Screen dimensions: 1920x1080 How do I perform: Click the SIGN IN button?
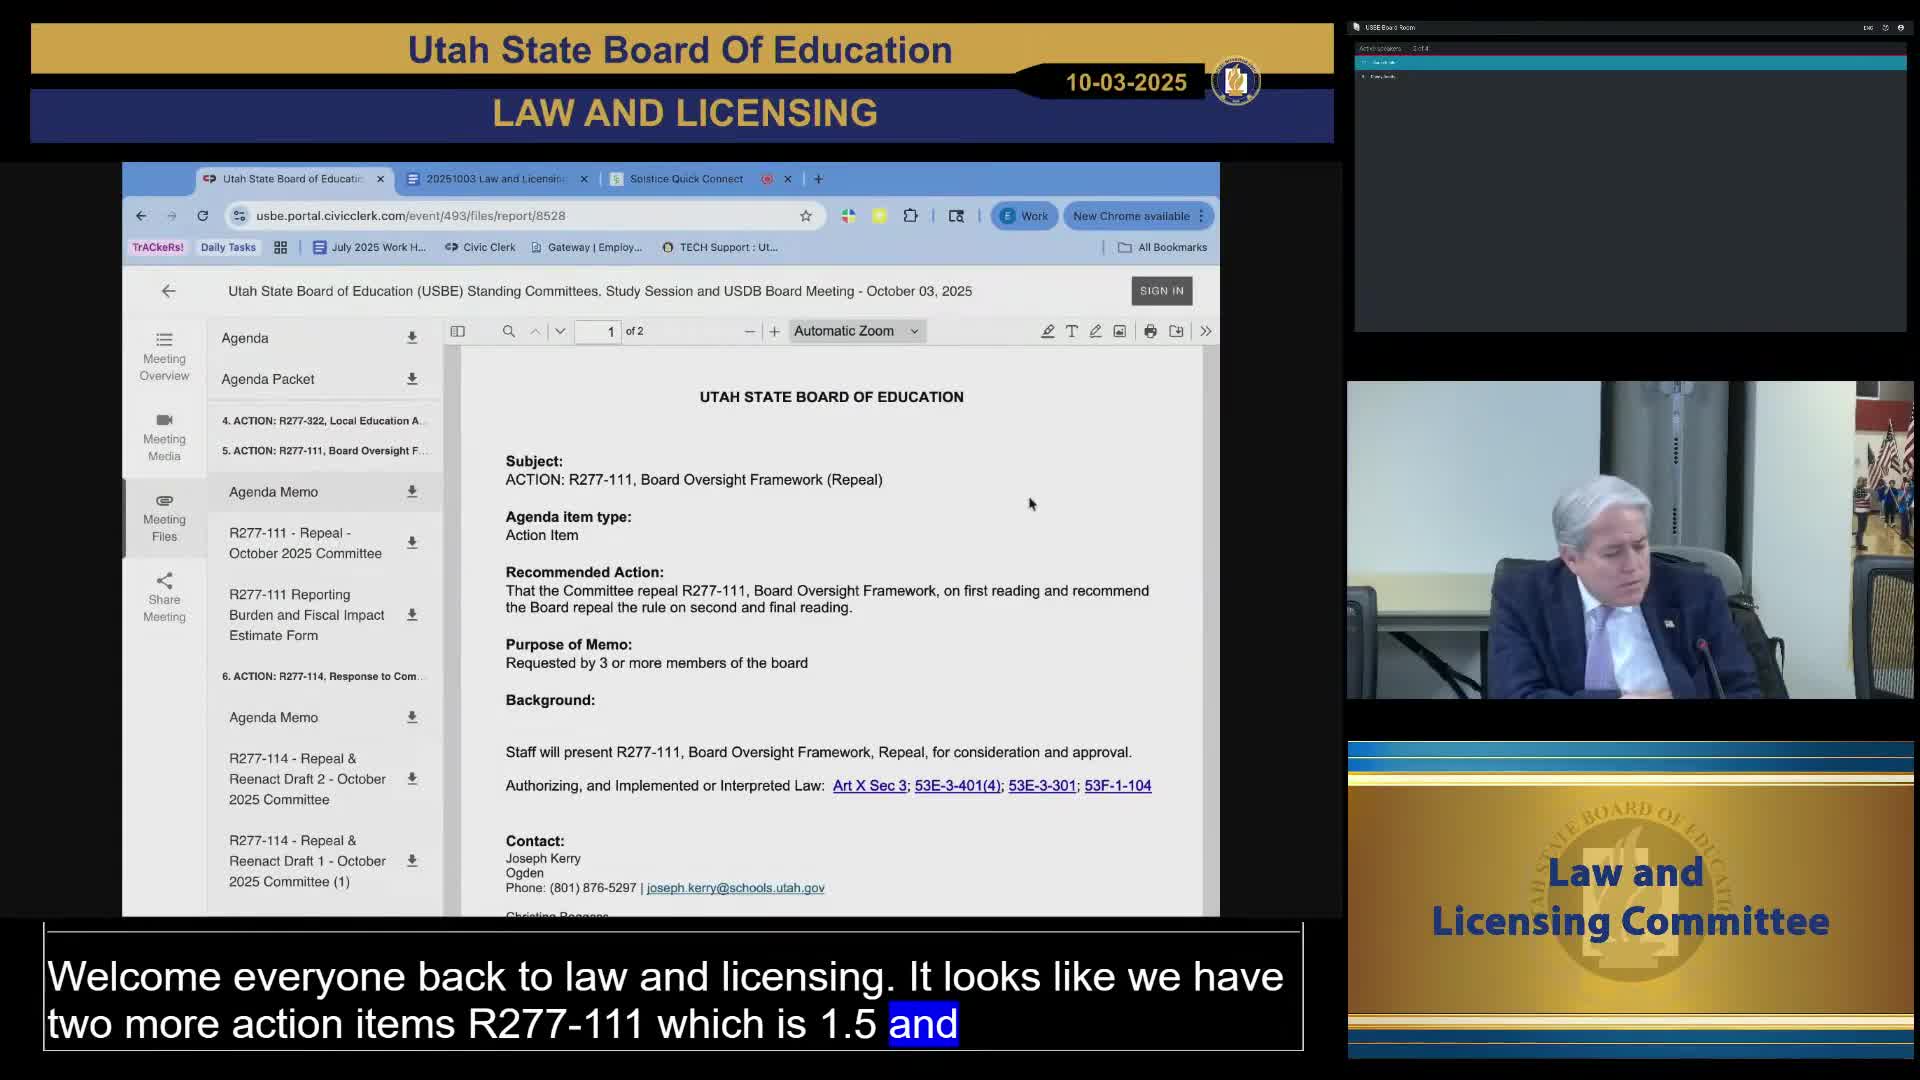pos(1161,291)
